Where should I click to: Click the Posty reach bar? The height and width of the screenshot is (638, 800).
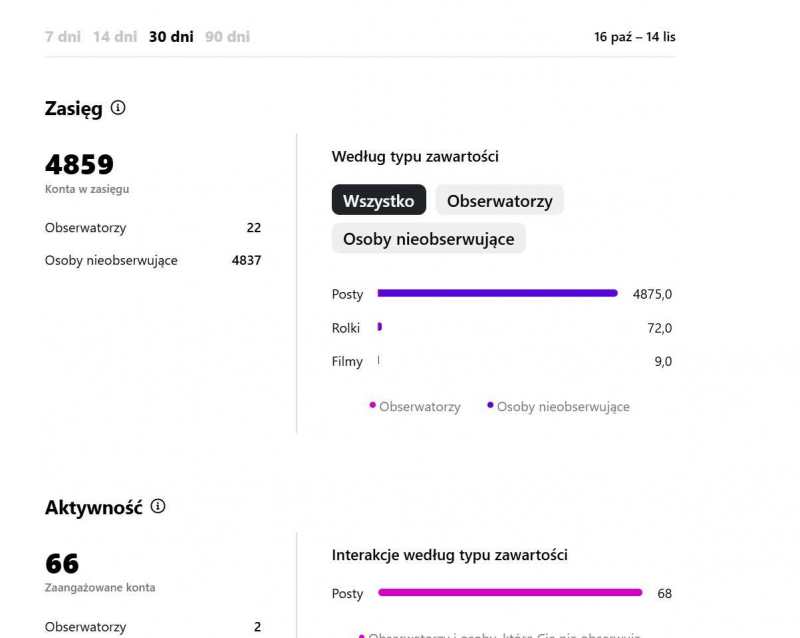point(497,293)
